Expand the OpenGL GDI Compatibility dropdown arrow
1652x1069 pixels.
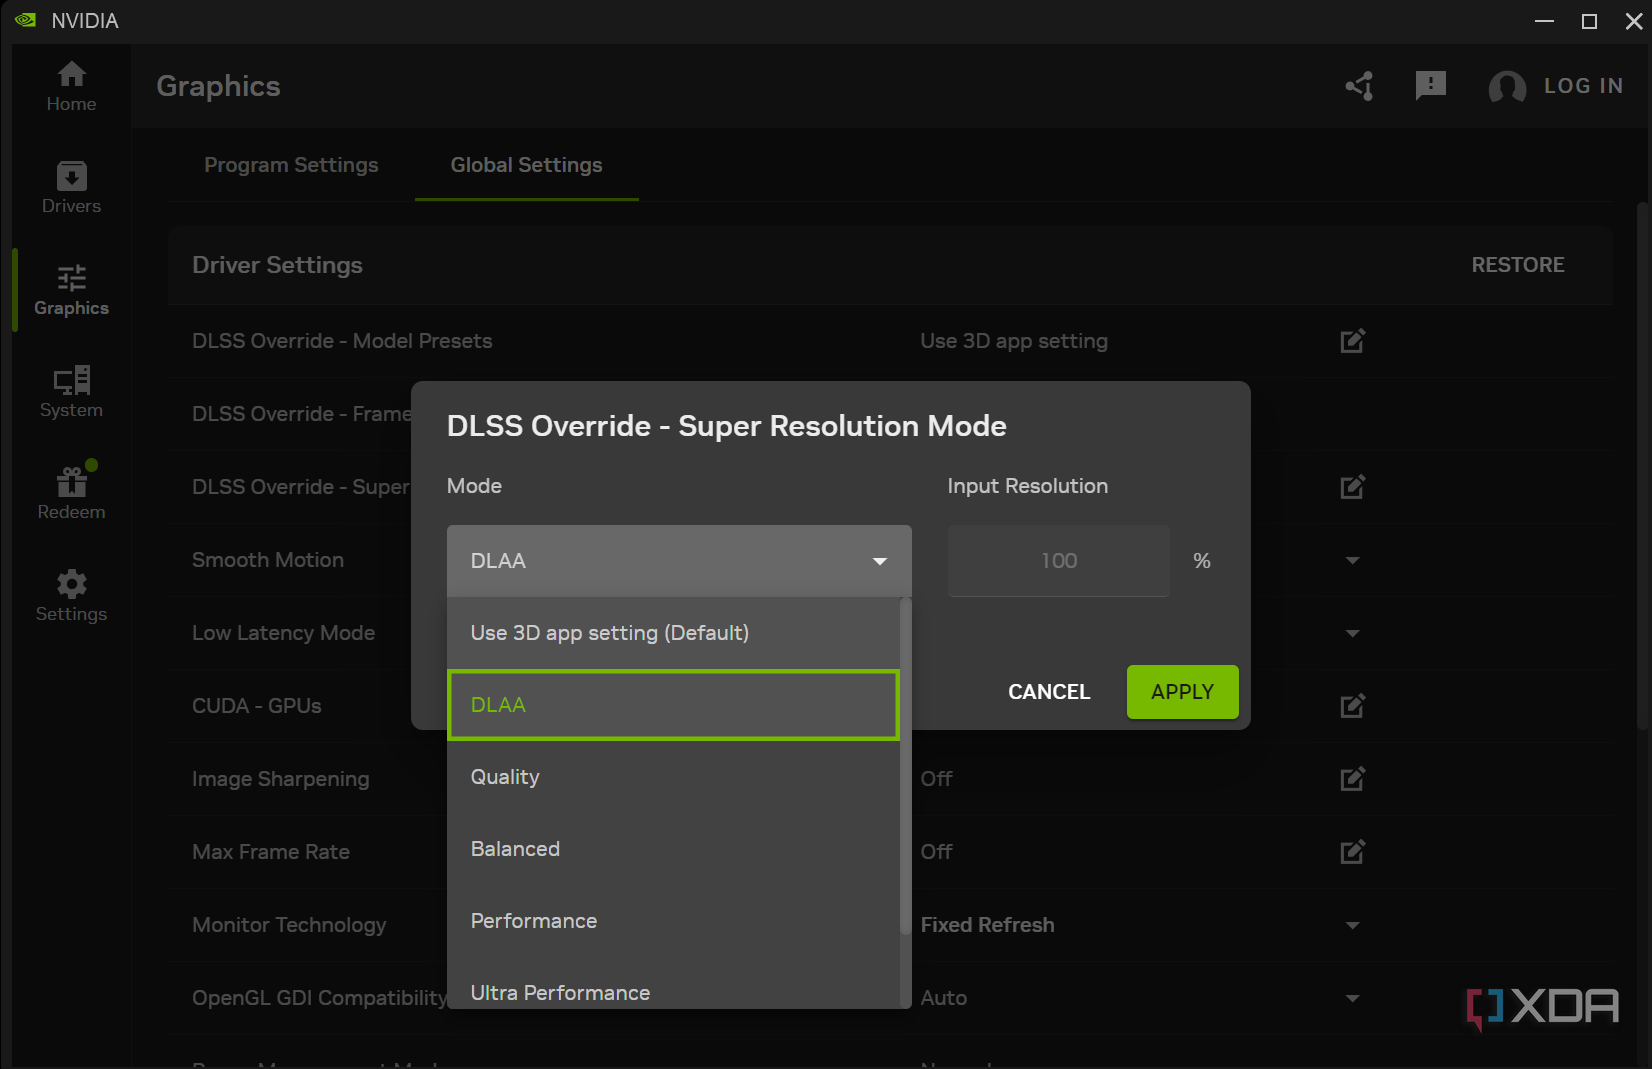[x=1352, y=998]
